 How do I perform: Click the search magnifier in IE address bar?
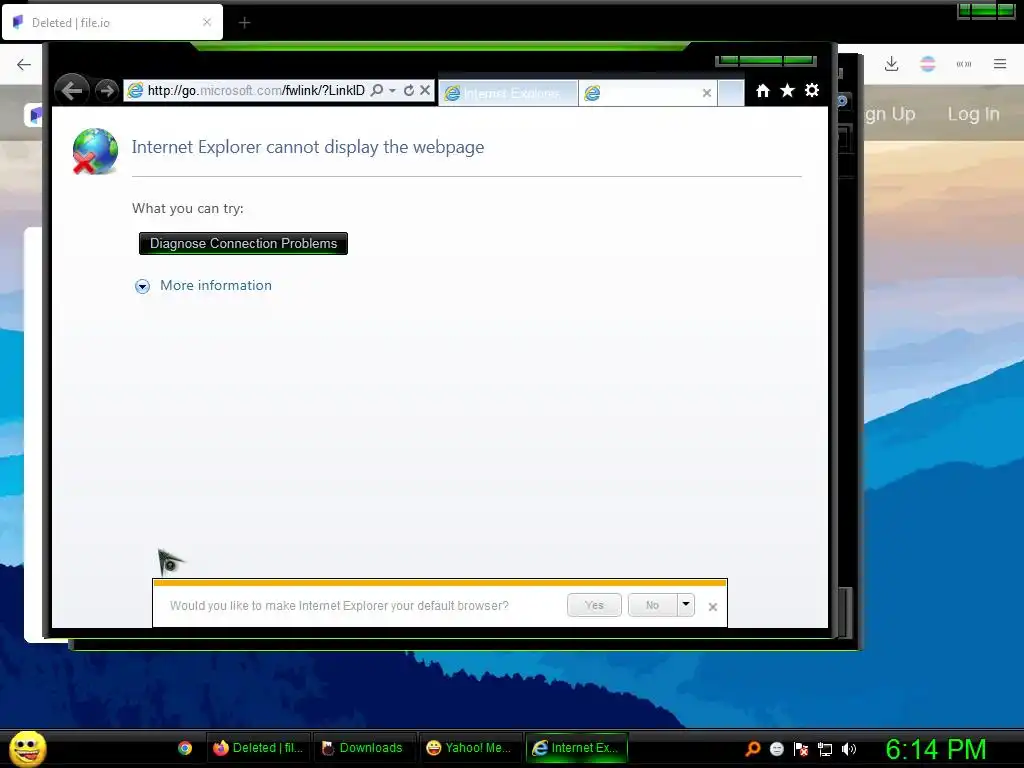377,90
